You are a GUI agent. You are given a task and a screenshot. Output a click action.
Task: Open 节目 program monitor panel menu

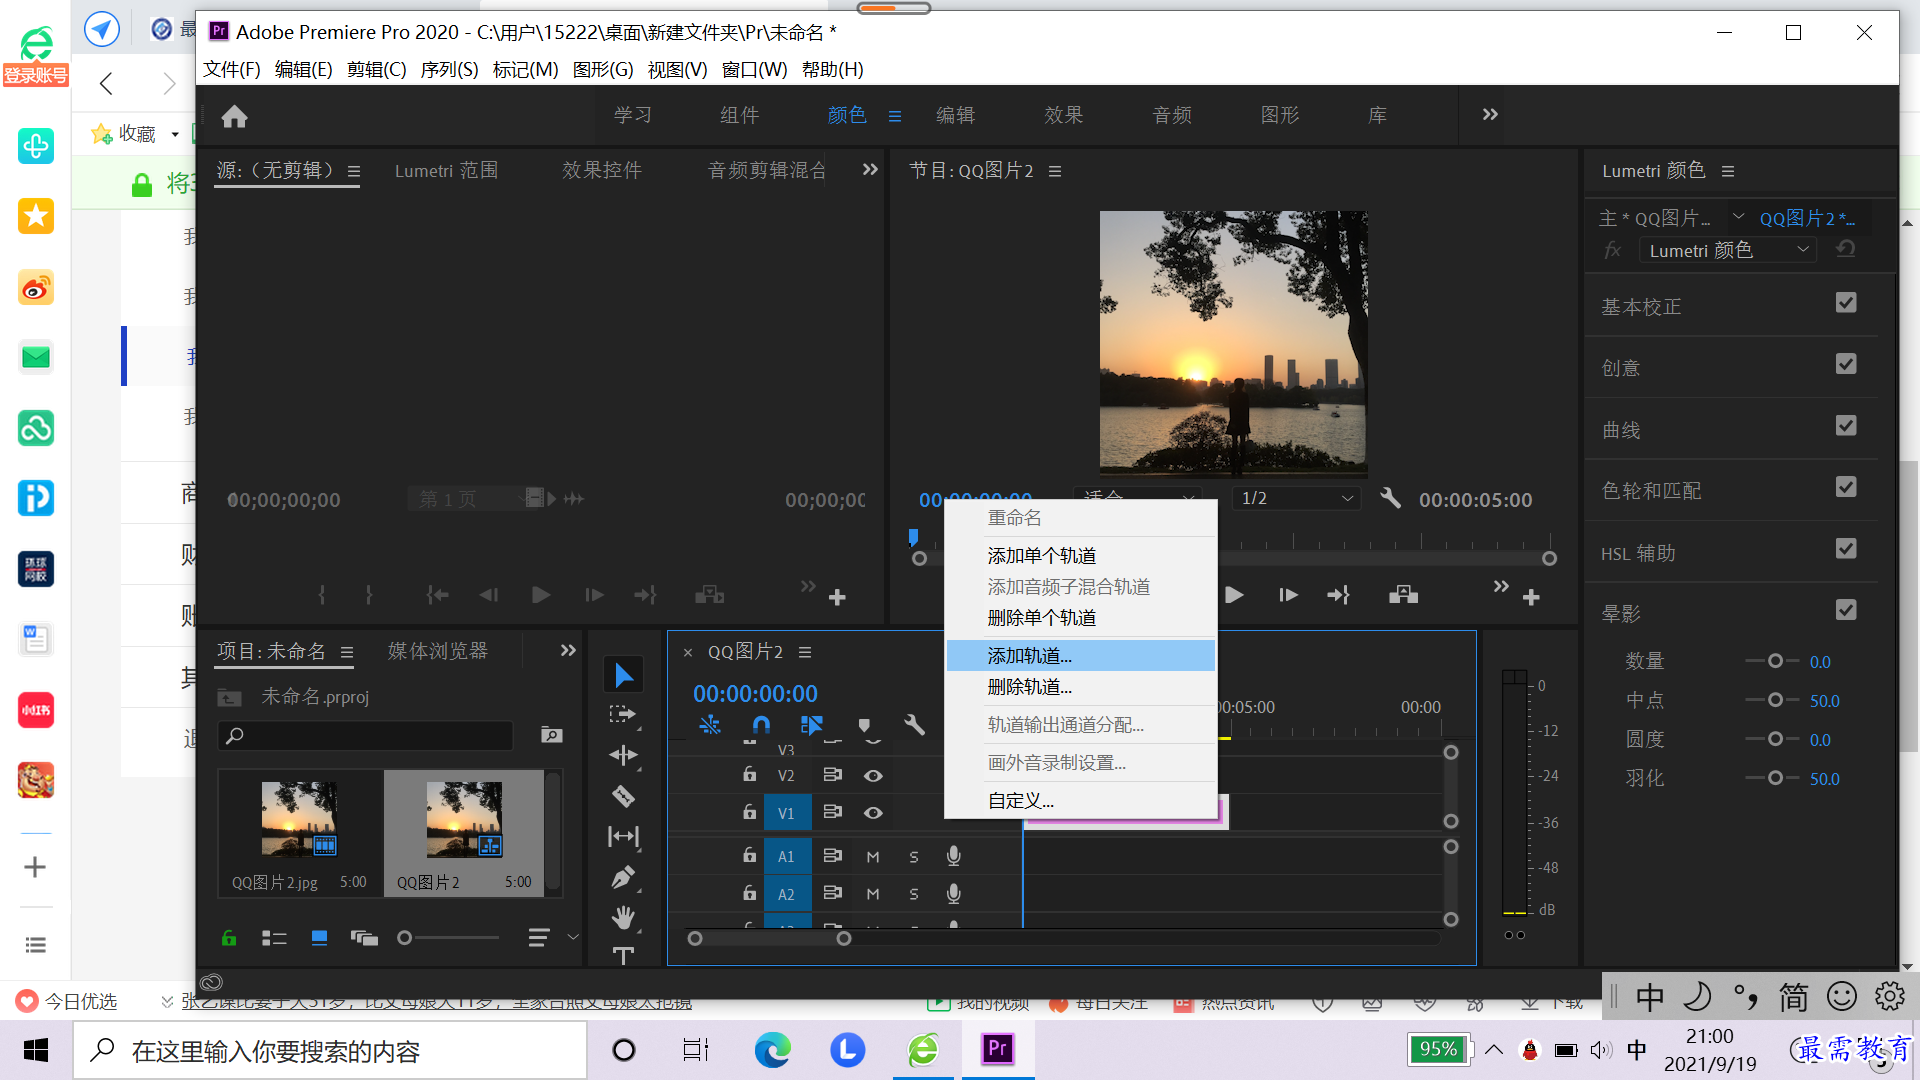pyautogui.click(x=1054, y=171)
